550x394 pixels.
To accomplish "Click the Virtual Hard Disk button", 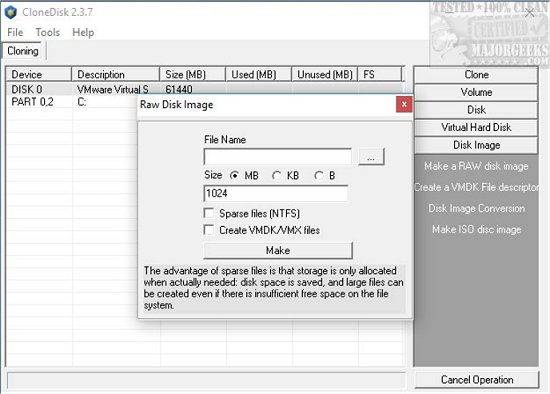I will click(x=476, y=127).
